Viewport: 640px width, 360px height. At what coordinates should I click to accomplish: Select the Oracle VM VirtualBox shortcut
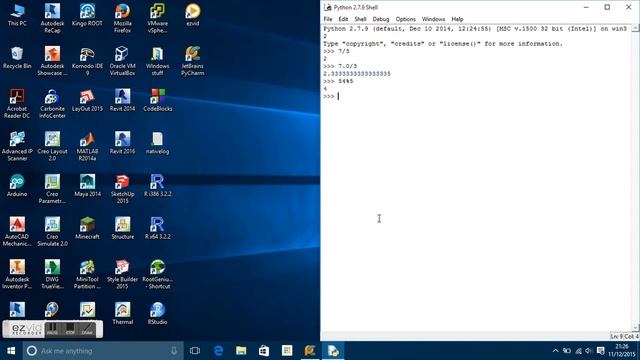tap(122, 61)
